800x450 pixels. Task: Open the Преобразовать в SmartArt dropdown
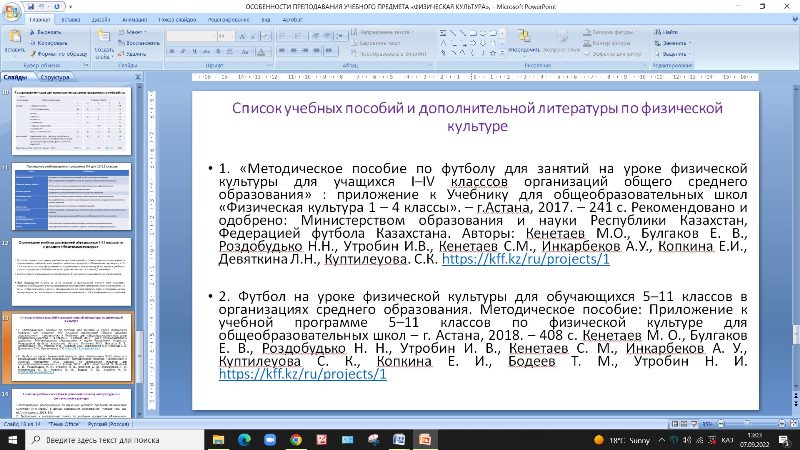tap(391, 54)
